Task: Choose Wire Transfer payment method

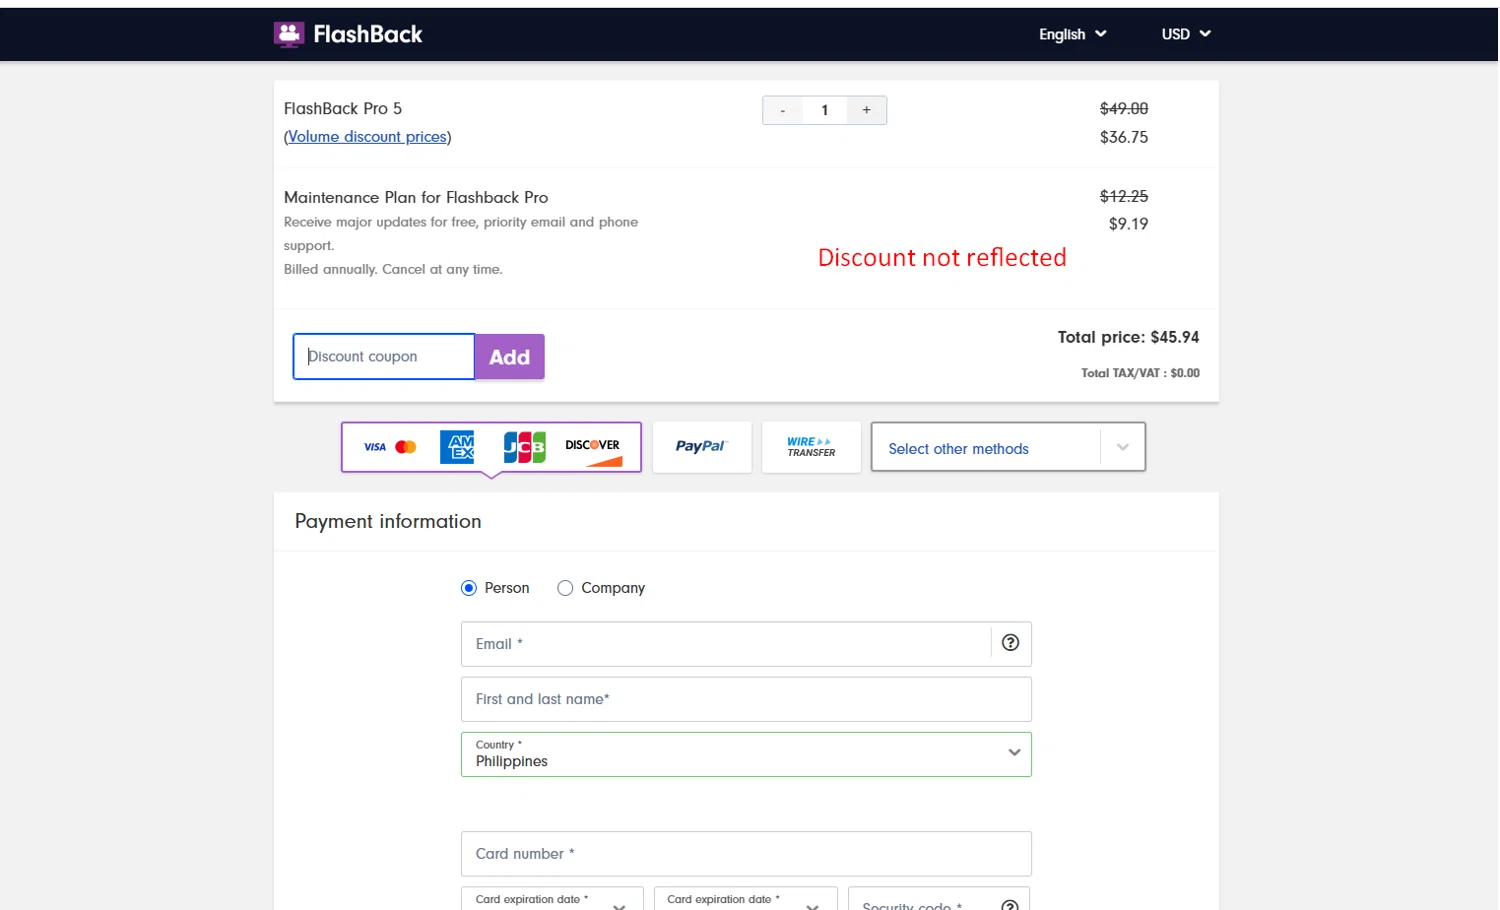Action: [x=811, y=447]
